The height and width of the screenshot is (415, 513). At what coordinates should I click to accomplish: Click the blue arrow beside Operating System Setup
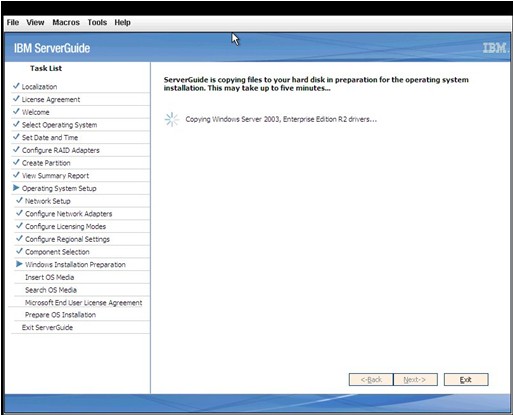point(16,188)
